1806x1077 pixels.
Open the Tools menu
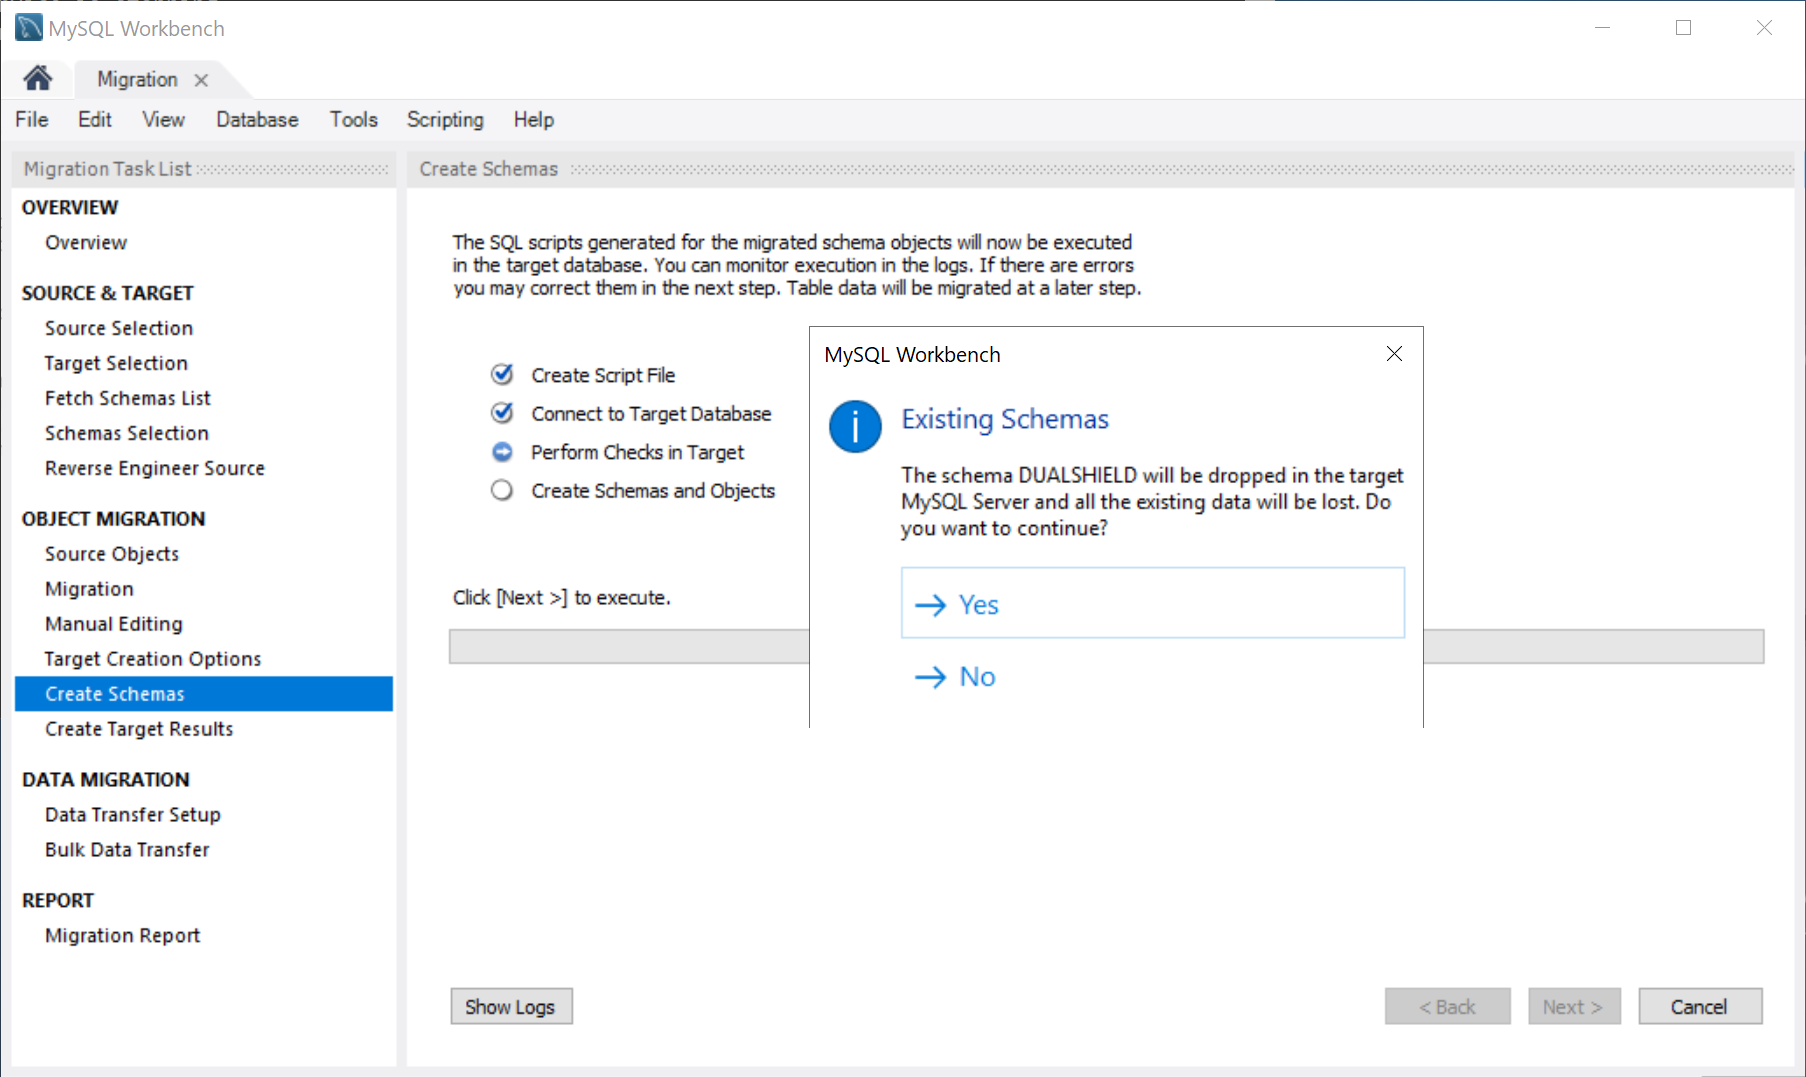click(x=353, y=120)
